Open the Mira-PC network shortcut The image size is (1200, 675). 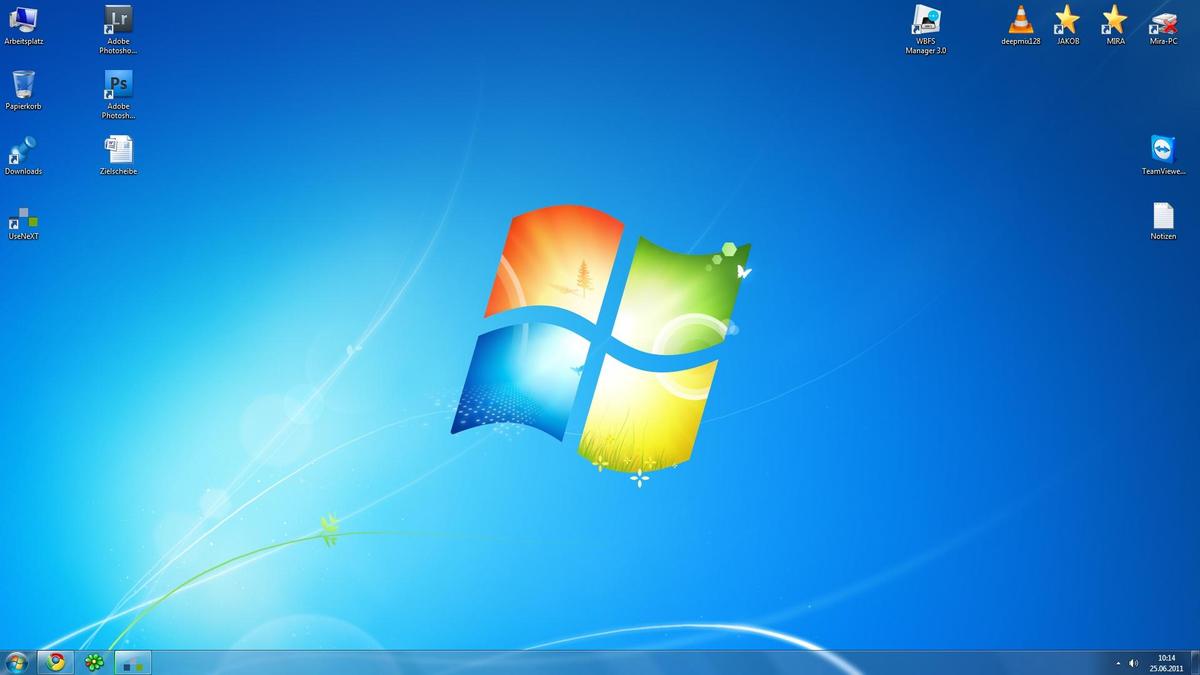coord(1163,20)
